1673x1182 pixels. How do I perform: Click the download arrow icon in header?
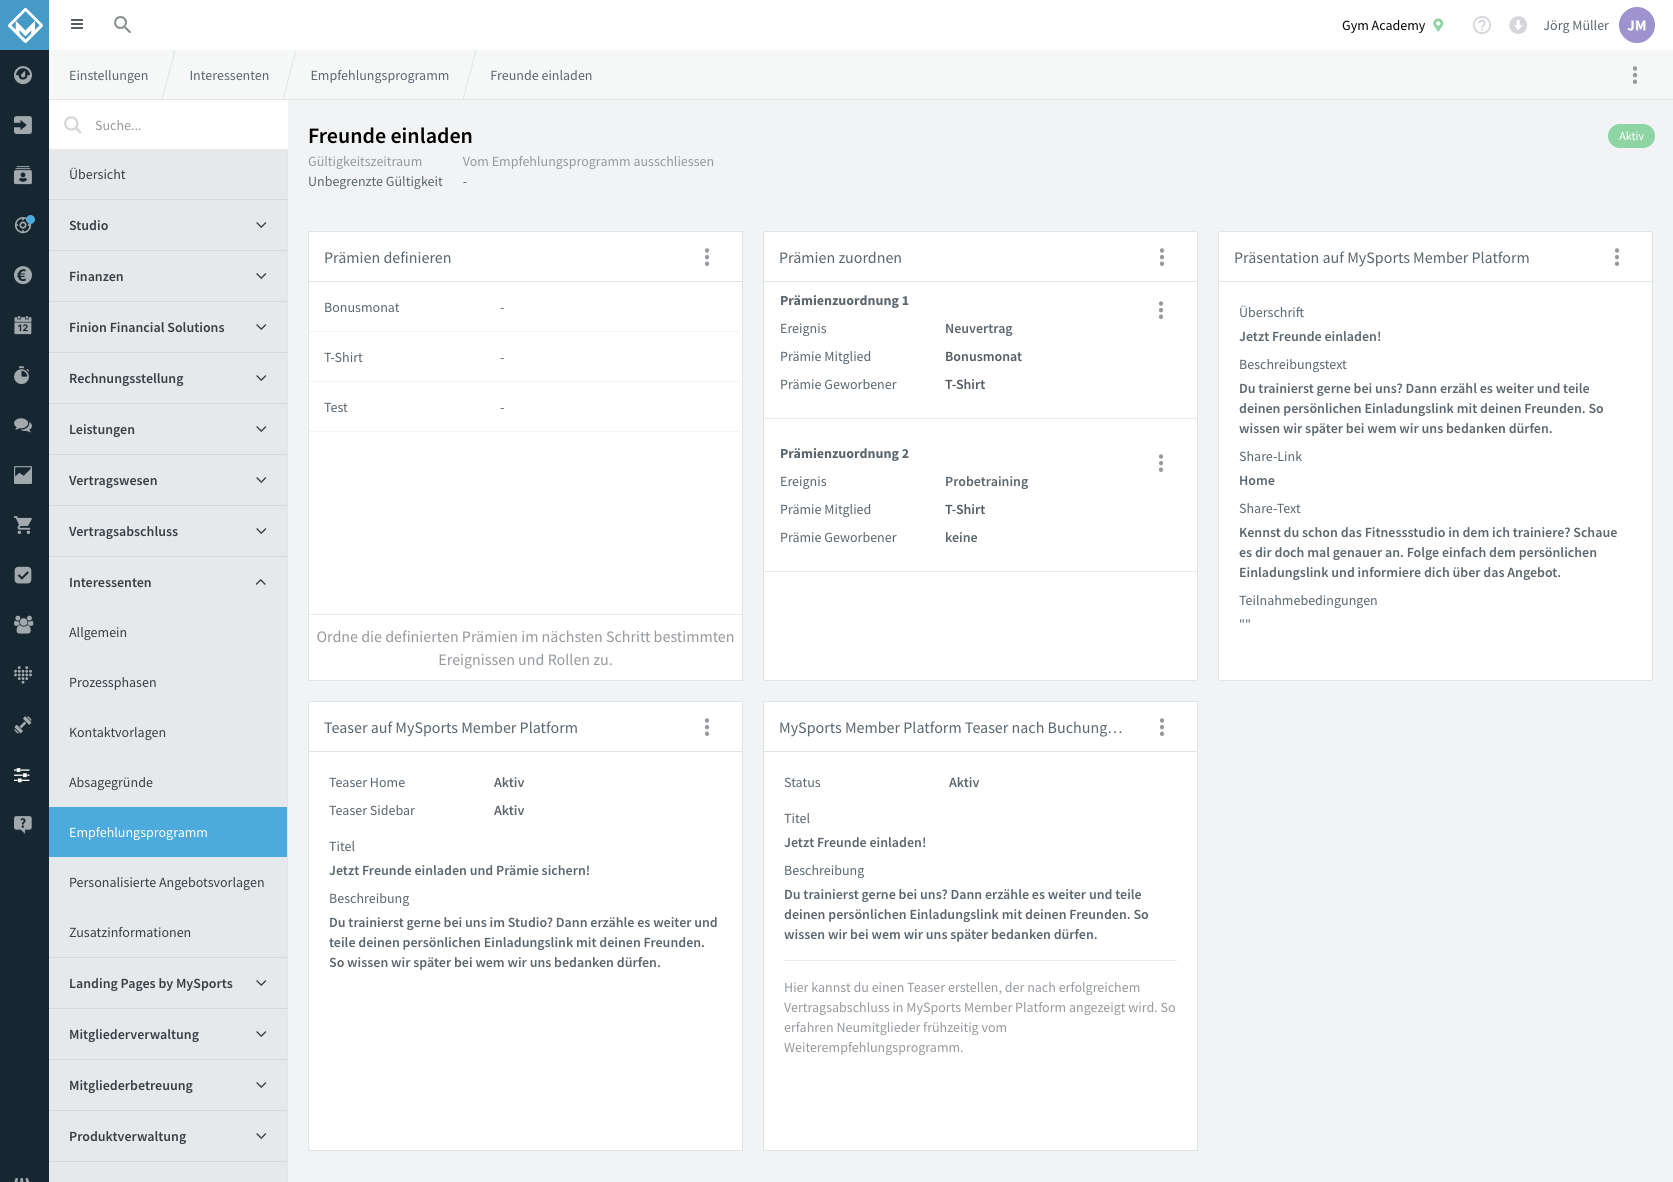(x=1518, y=26)
